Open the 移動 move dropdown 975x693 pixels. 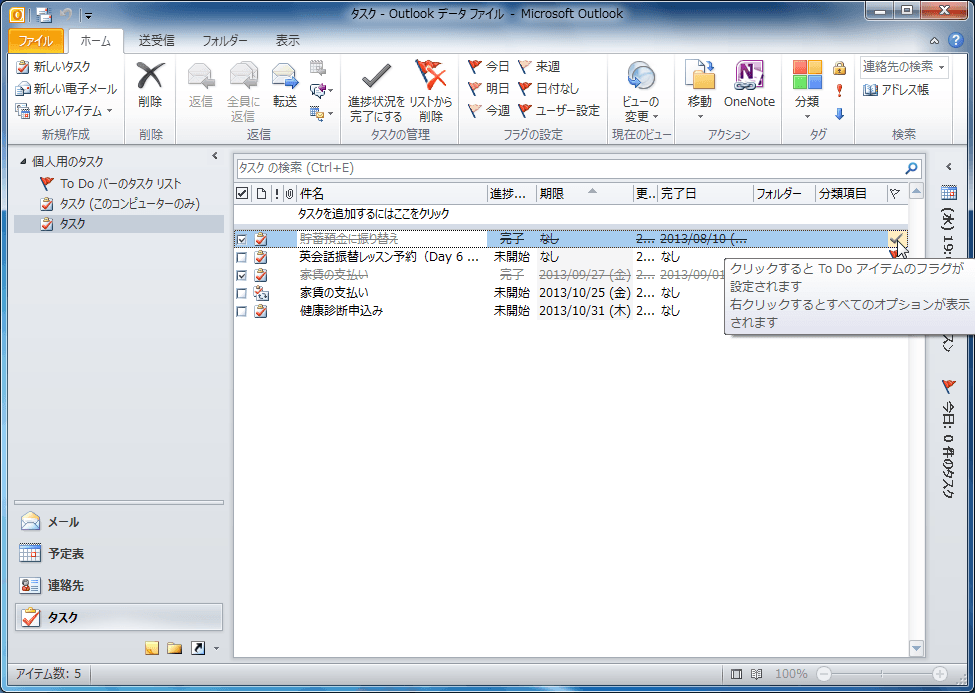pyautogui.click(x=700, y=90)
